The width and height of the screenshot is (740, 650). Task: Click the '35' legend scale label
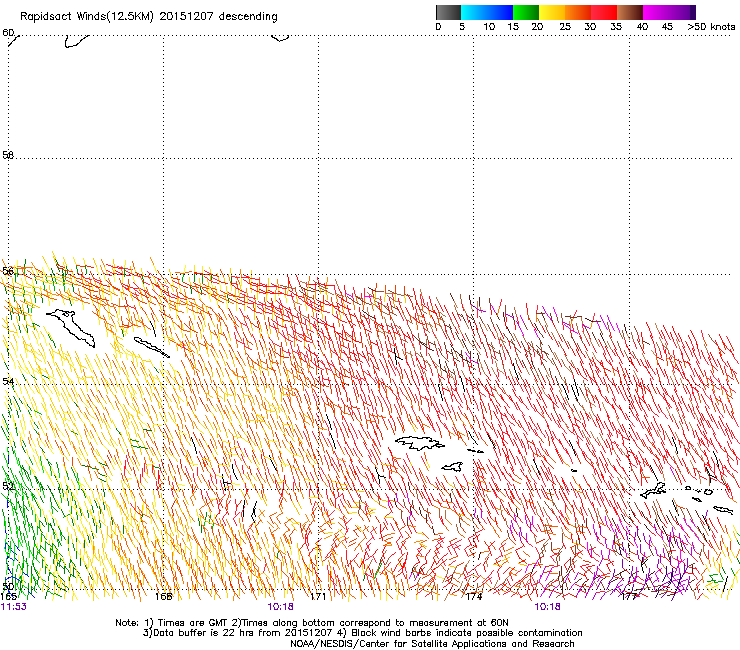(616, 27)
